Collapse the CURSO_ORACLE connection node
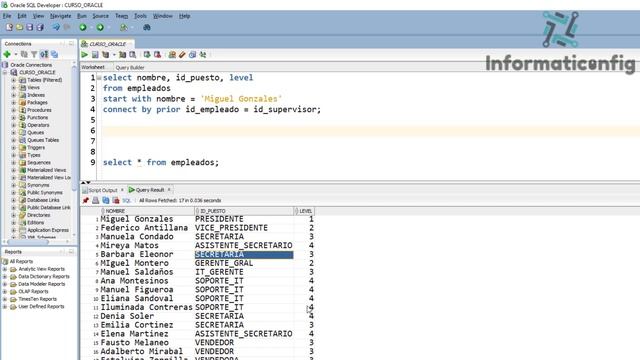Screen dimensions: 640x360 coord(5,72)
